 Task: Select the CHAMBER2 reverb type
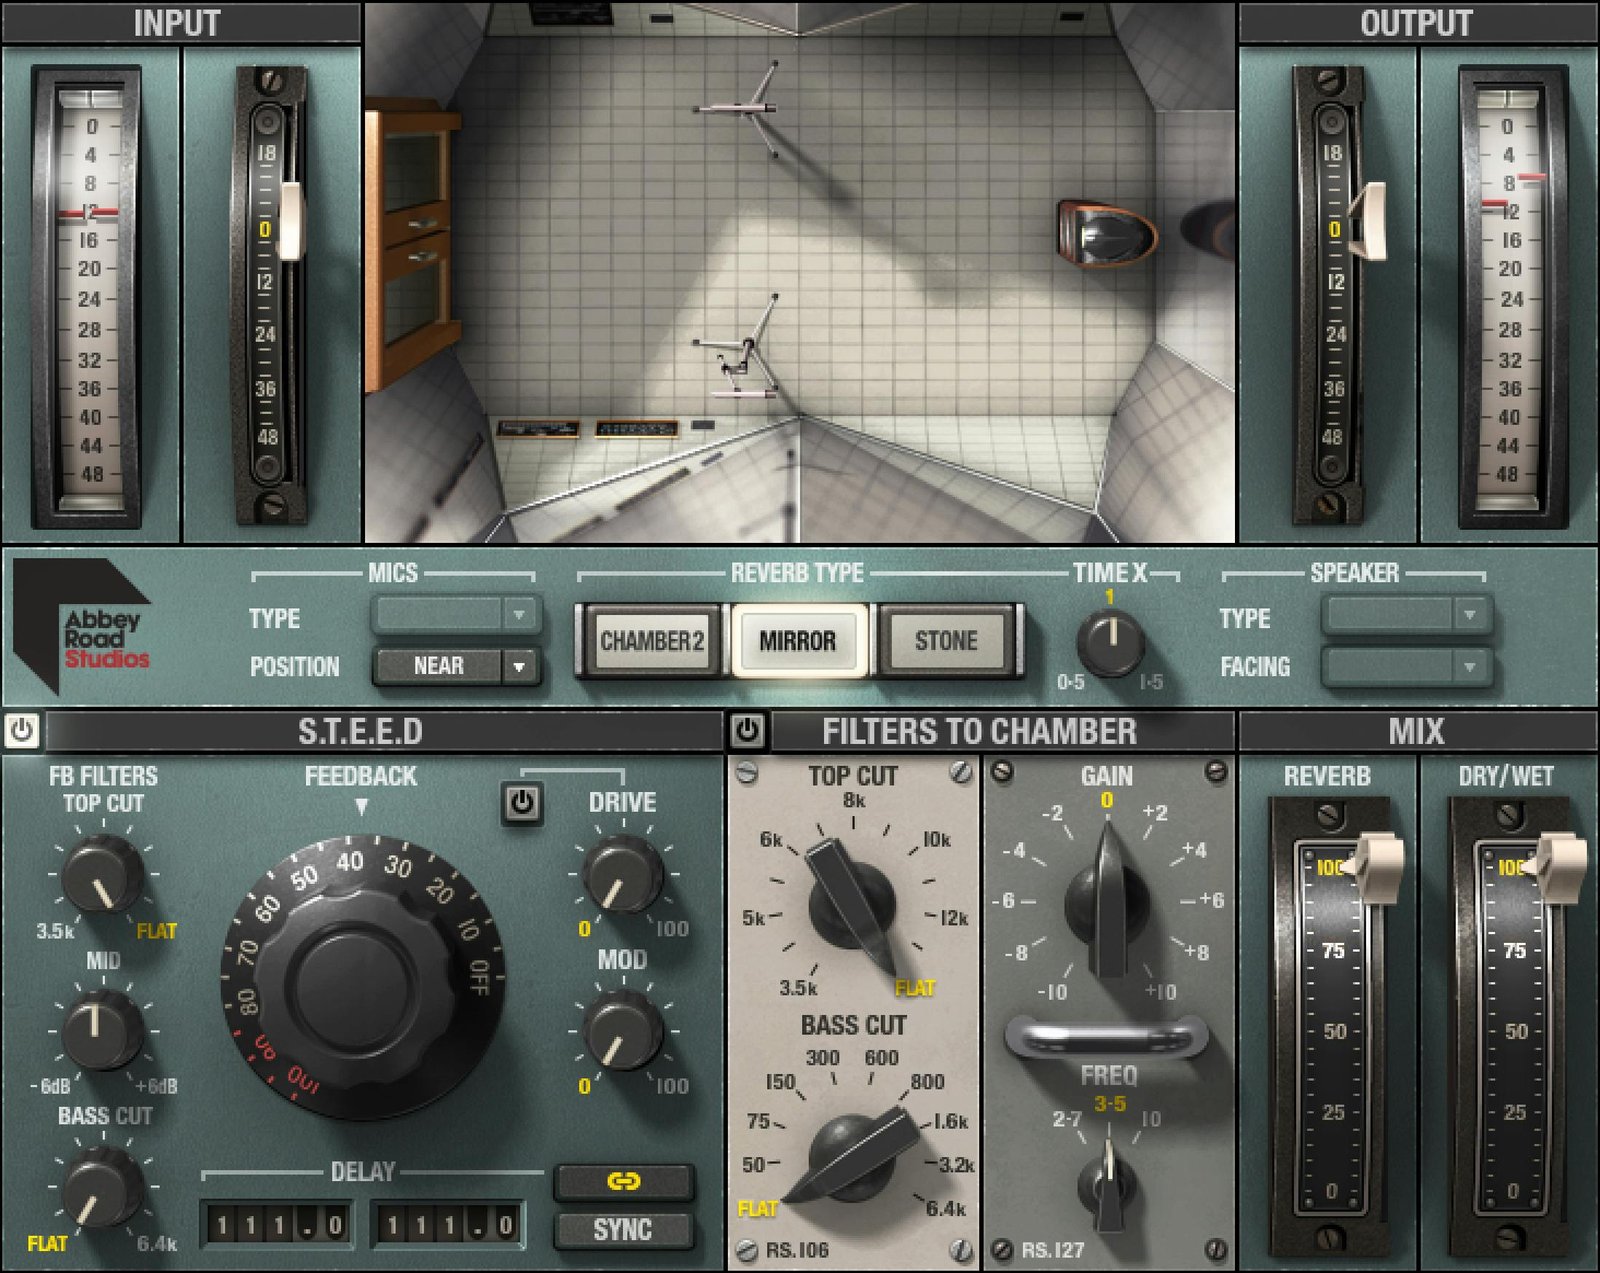(x=651, y=641)
